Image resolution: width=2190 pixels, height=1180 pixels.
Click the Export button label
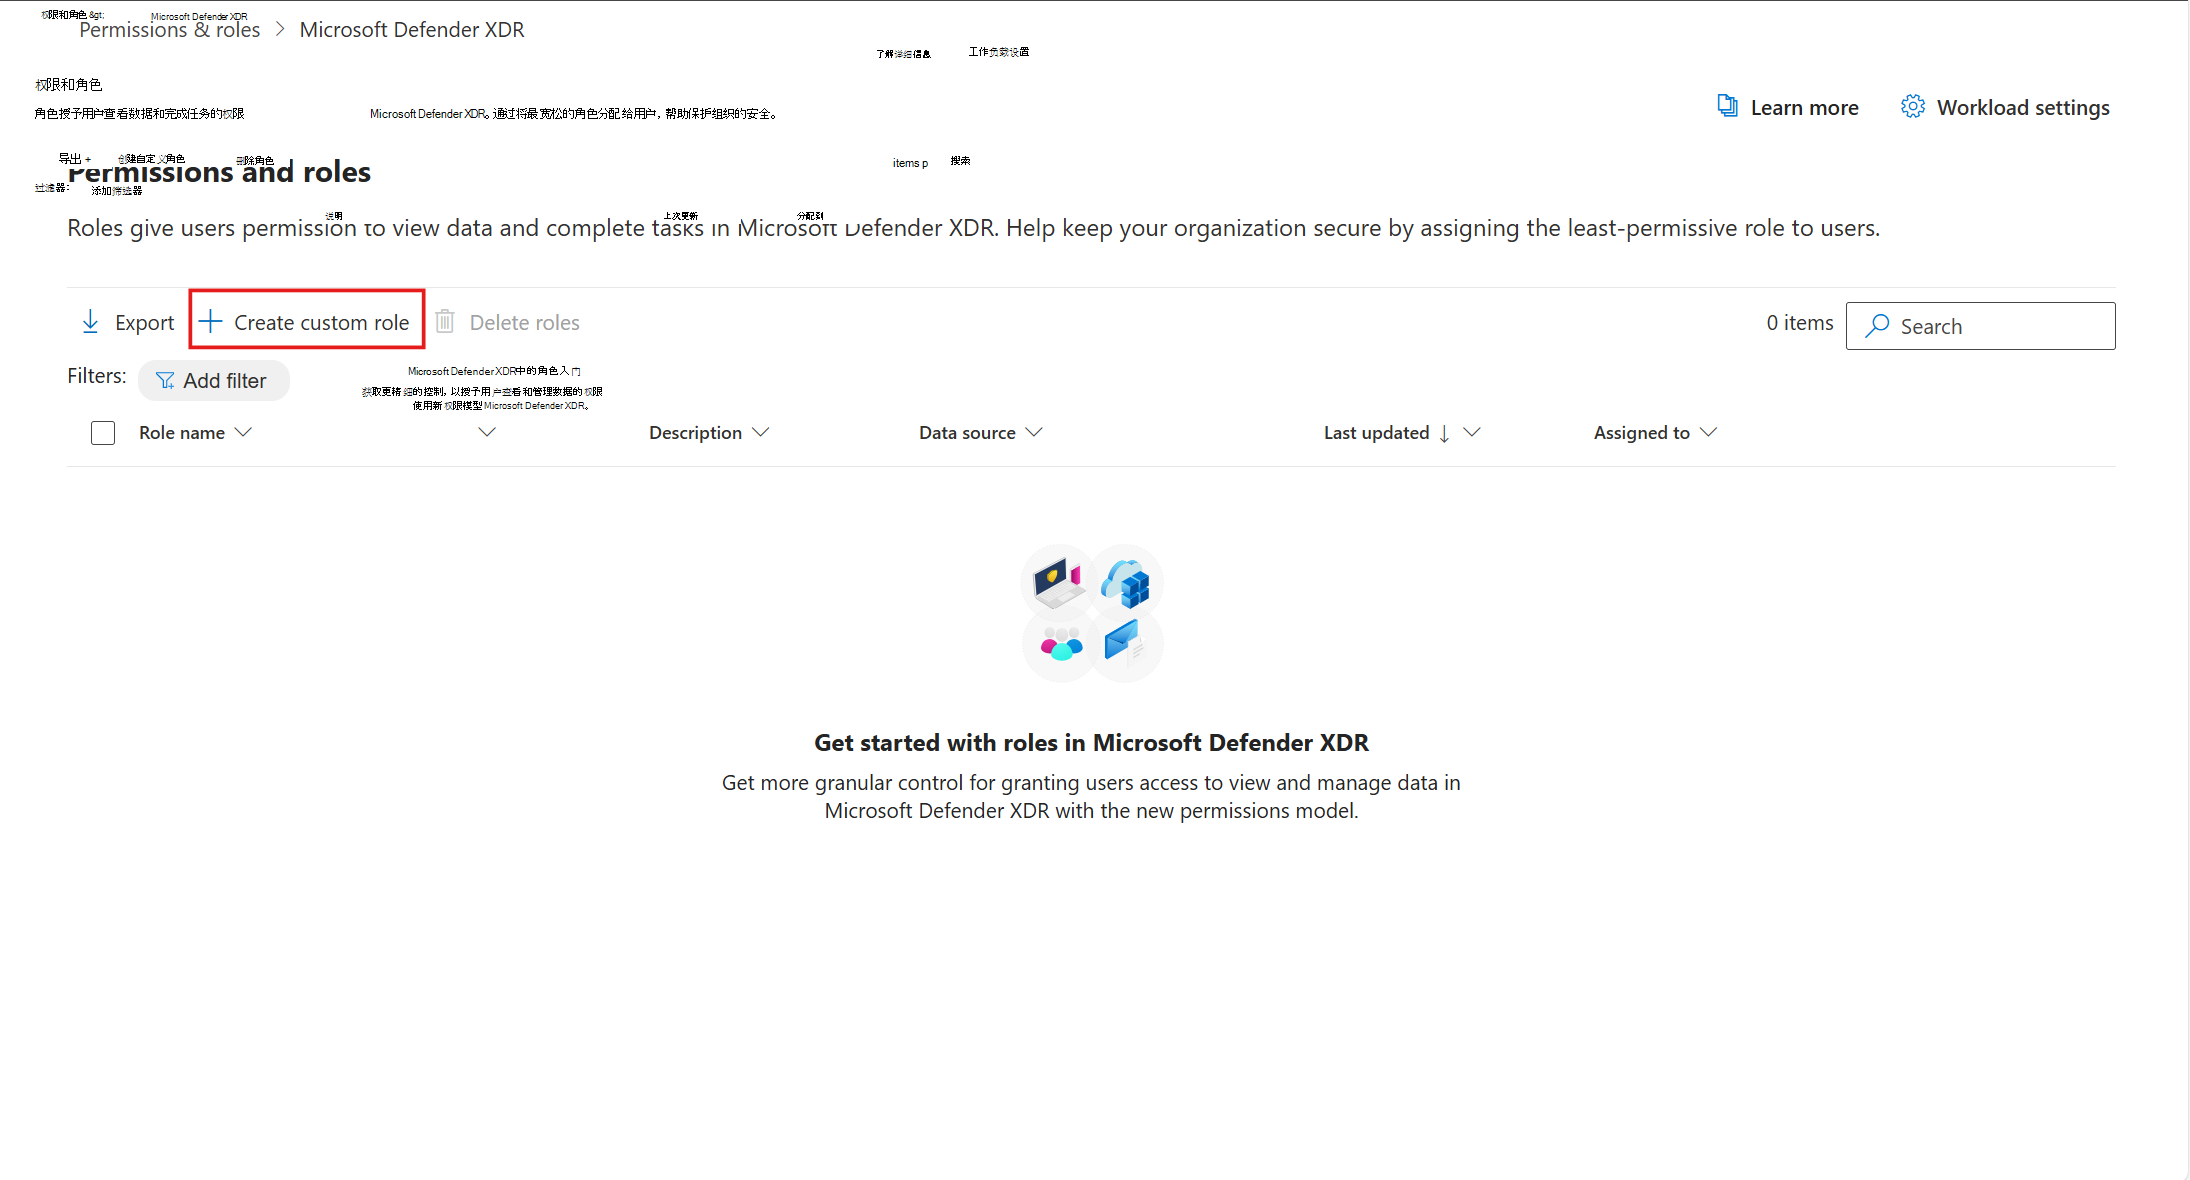(144, 322)
